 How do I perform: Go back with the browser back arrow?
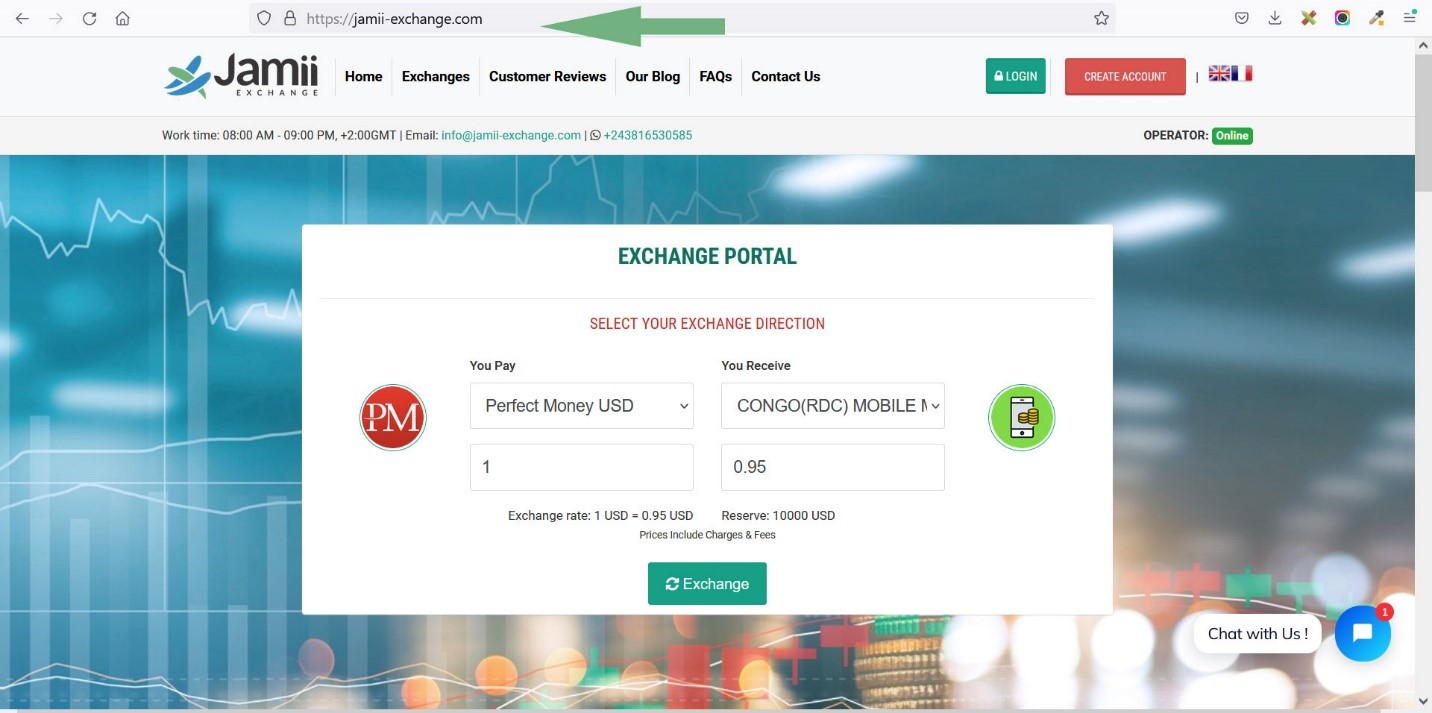[x=22, y=18]
